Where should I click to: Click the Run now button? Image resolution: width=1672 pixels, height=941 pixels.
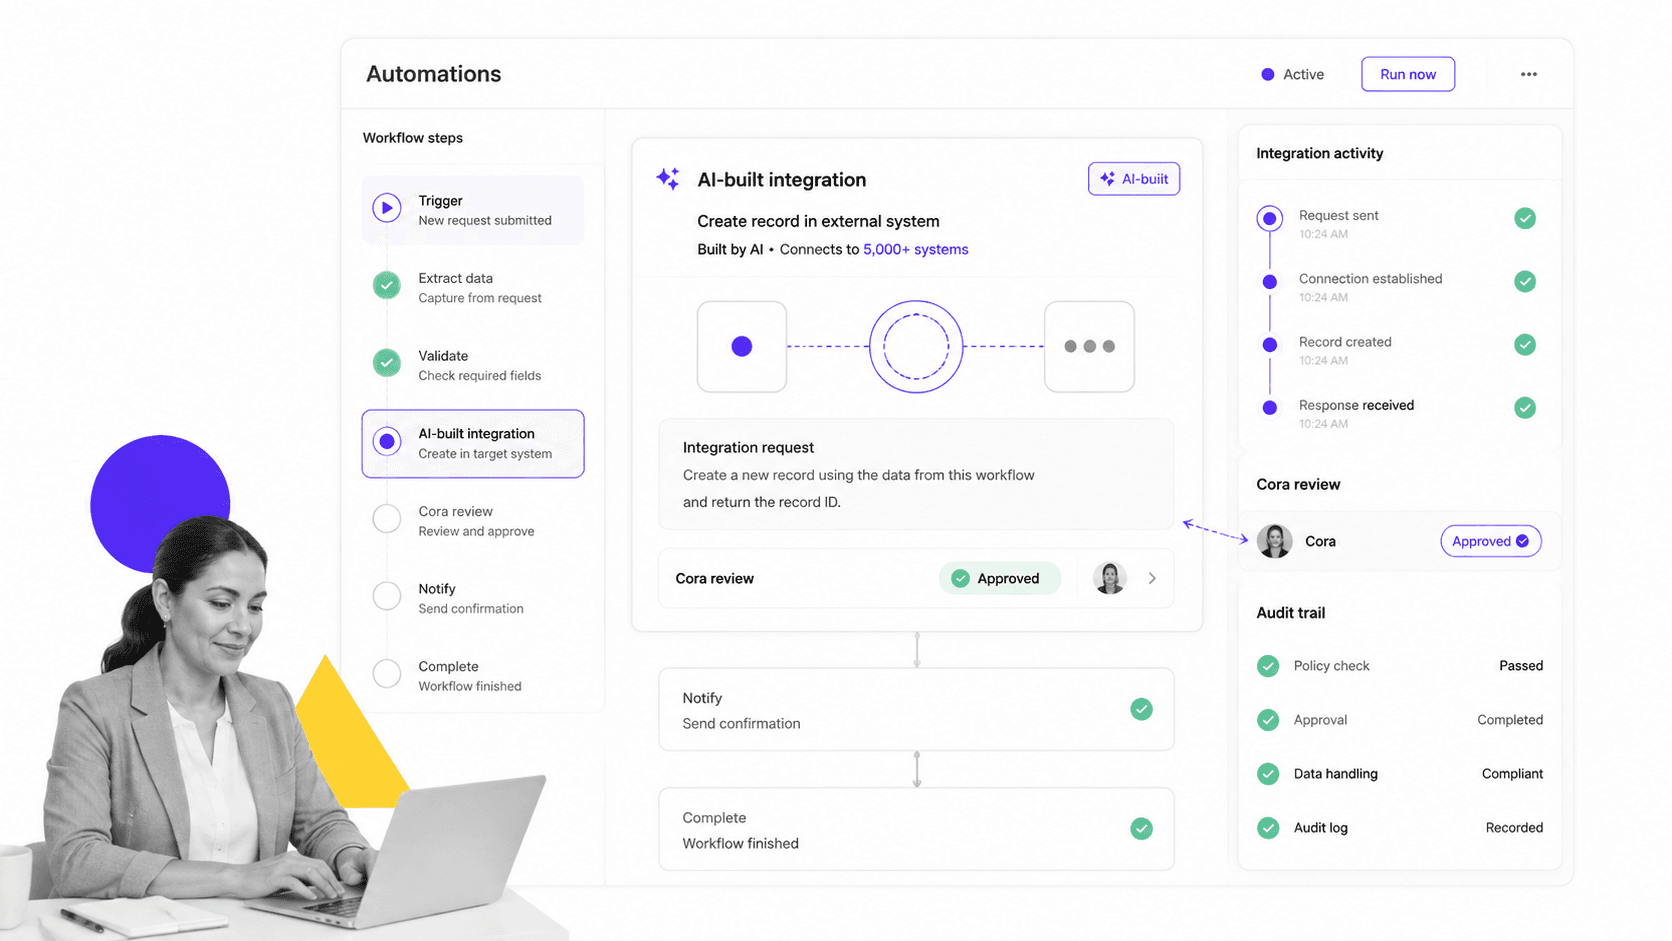1407,74
